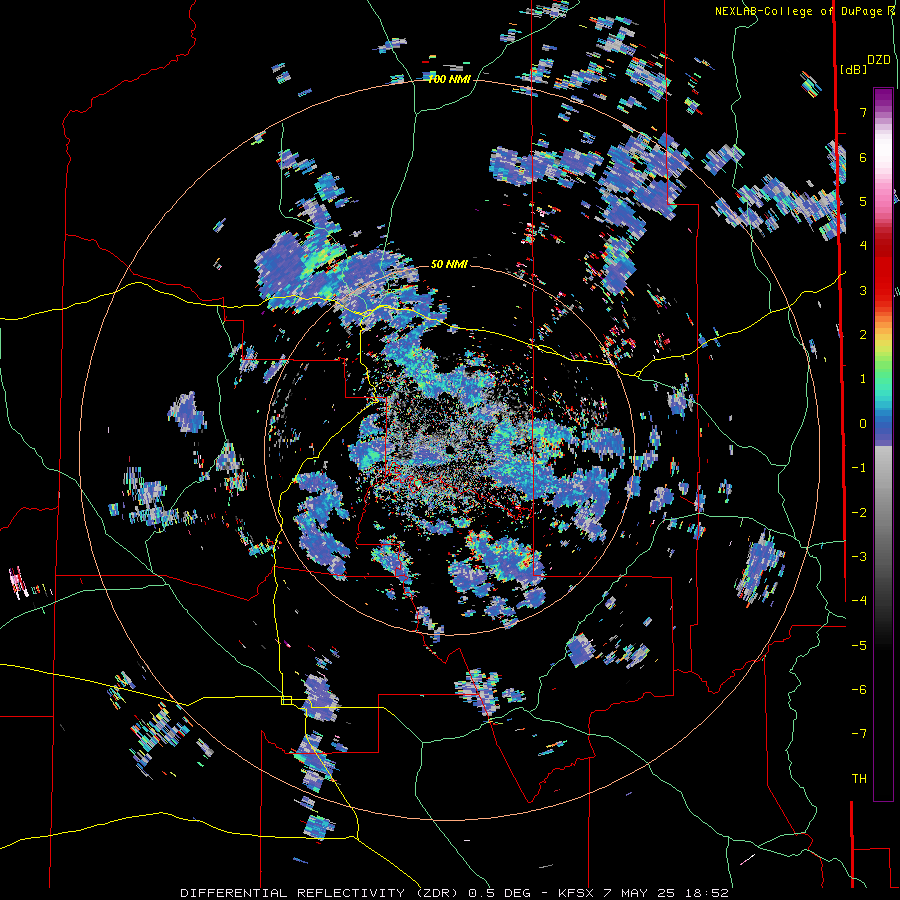
Task: Click the TH threshold label
Action: coord(859,779)
